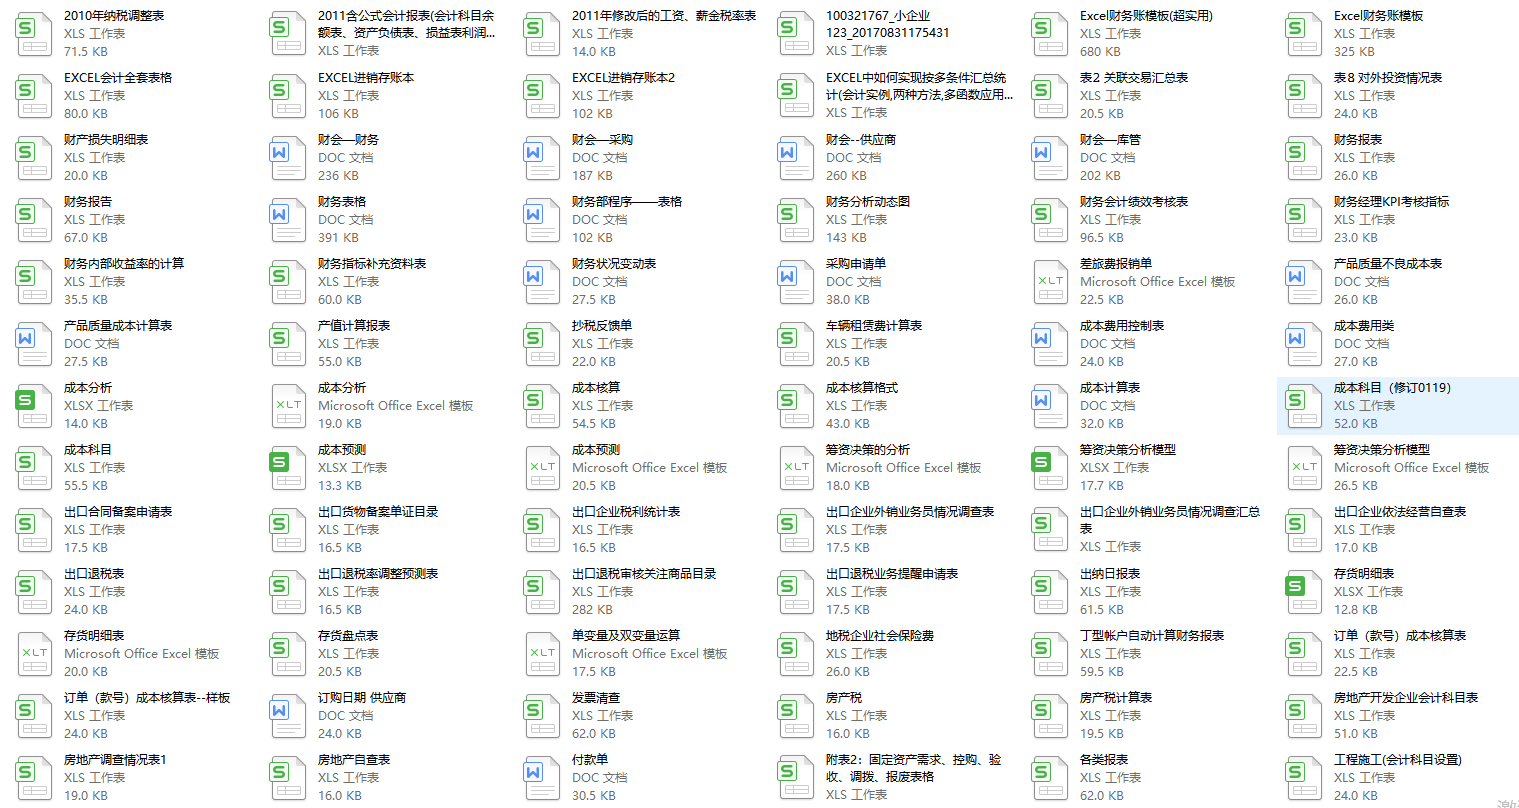This screenshot has width=1519, height=808.
Task: Click the file name 出口合同备案申请表
Action: tap(118, 512)
